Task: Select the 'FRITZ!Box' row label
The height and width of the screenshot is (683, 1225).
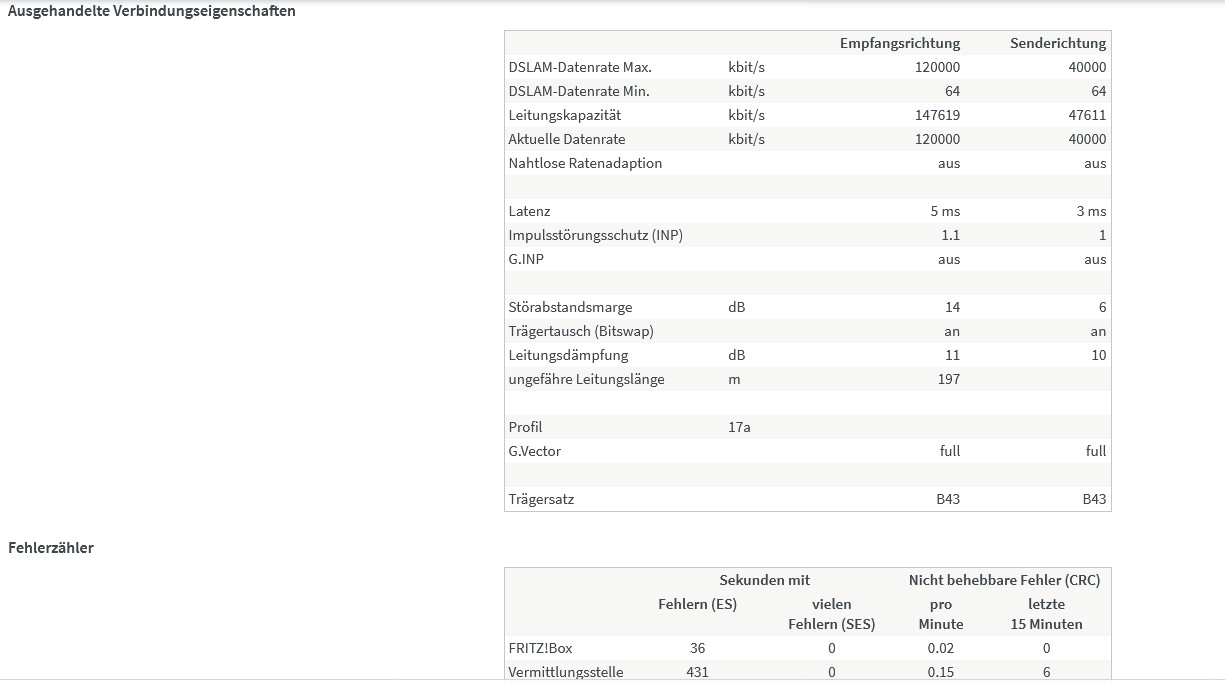Action: pyautogui.click(x=540, y=648)
